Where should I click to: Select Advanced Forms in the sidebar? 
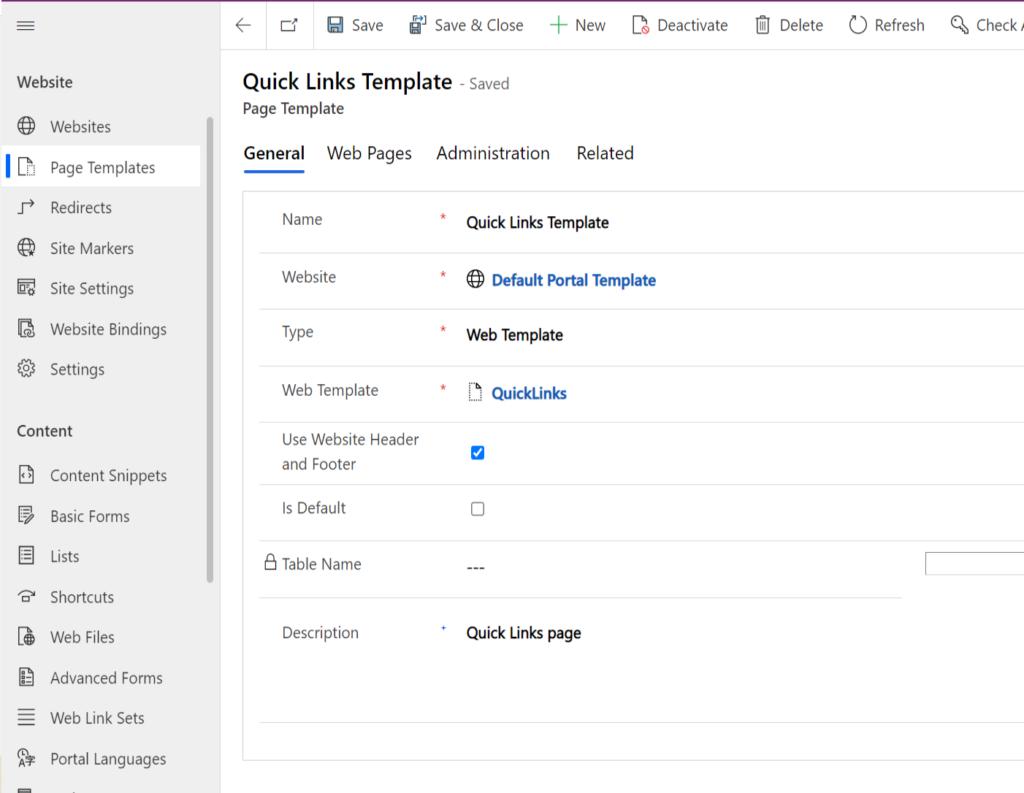106,678
